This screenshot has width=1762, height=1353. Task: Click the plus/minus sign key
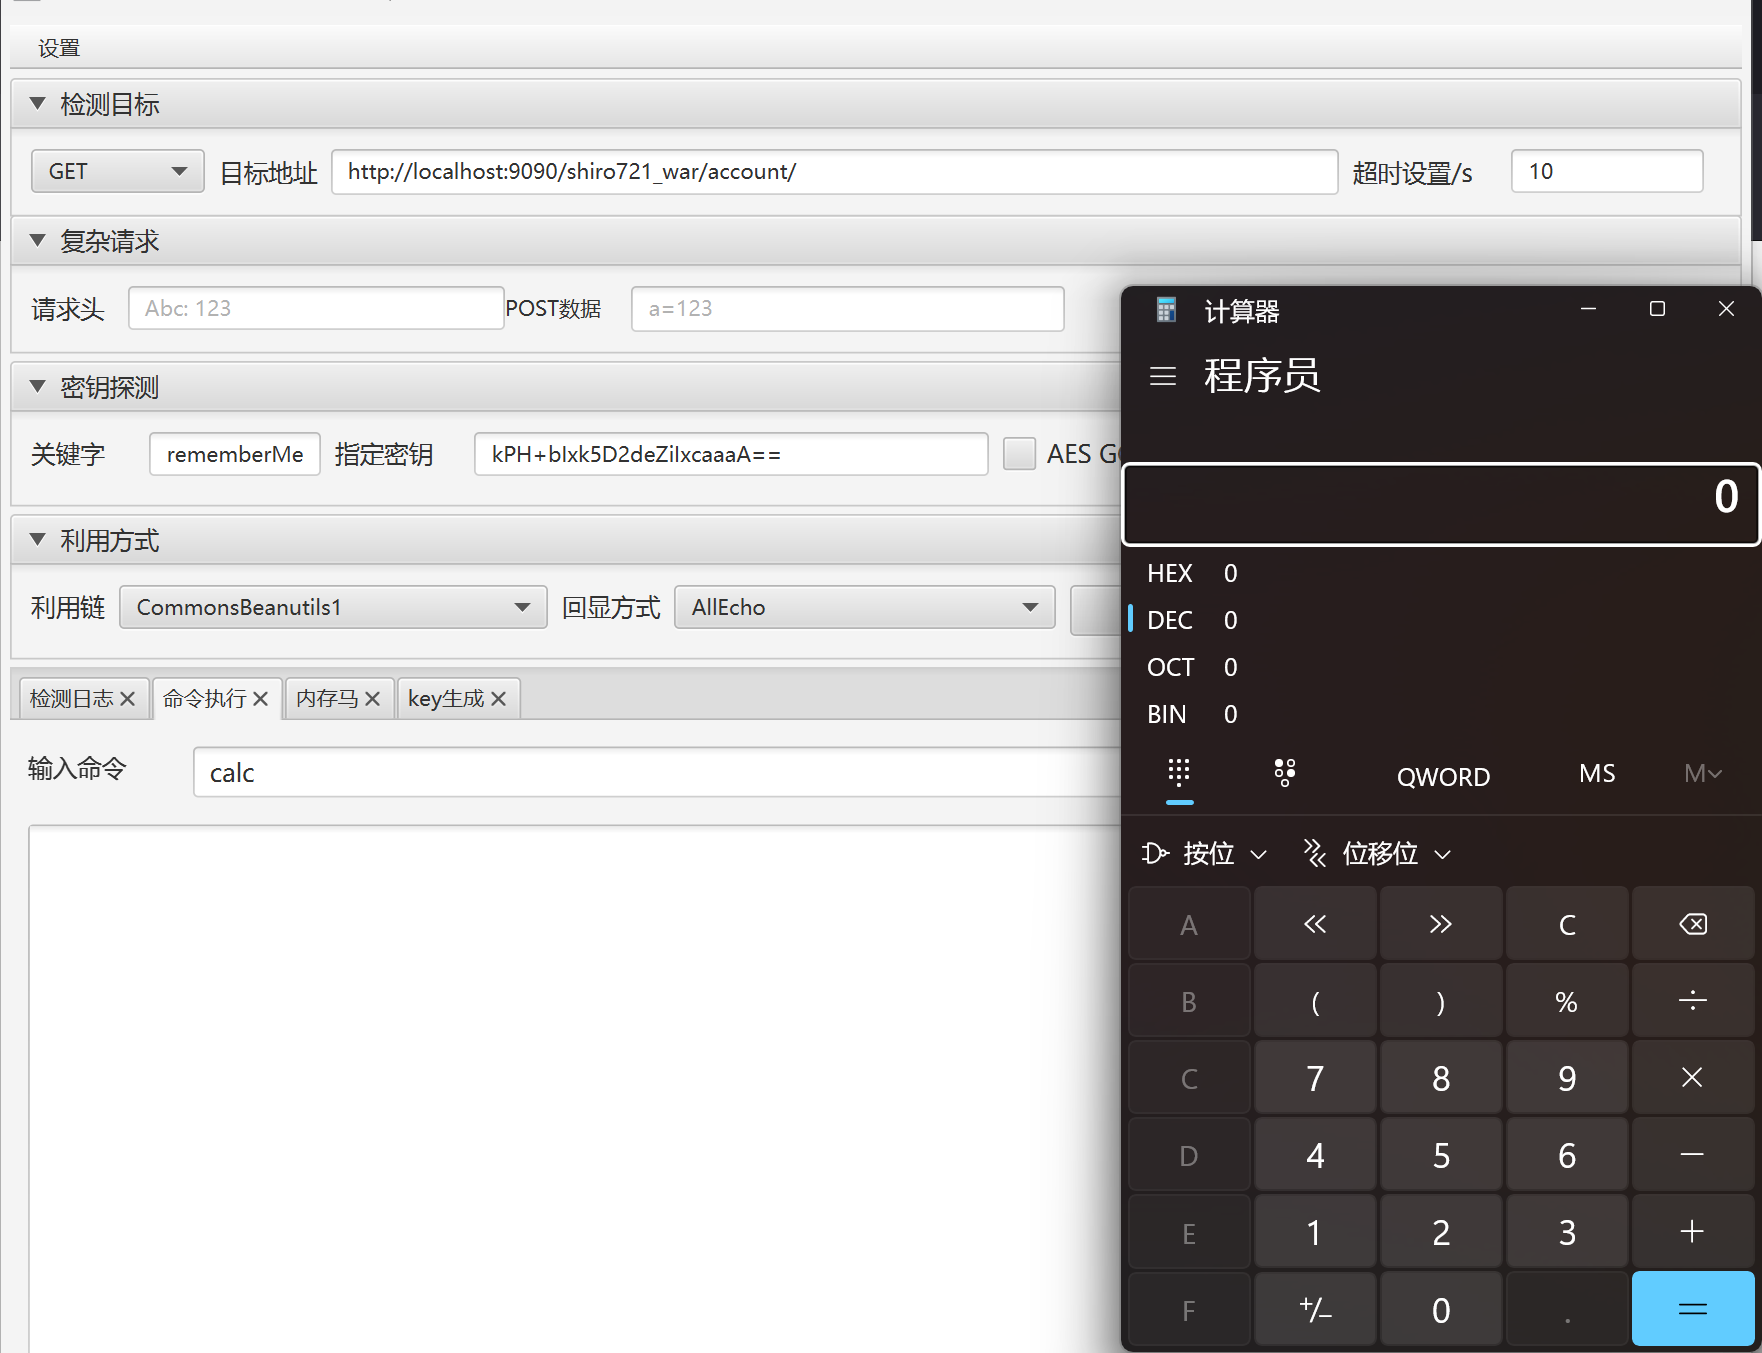click(1315, 1309)
